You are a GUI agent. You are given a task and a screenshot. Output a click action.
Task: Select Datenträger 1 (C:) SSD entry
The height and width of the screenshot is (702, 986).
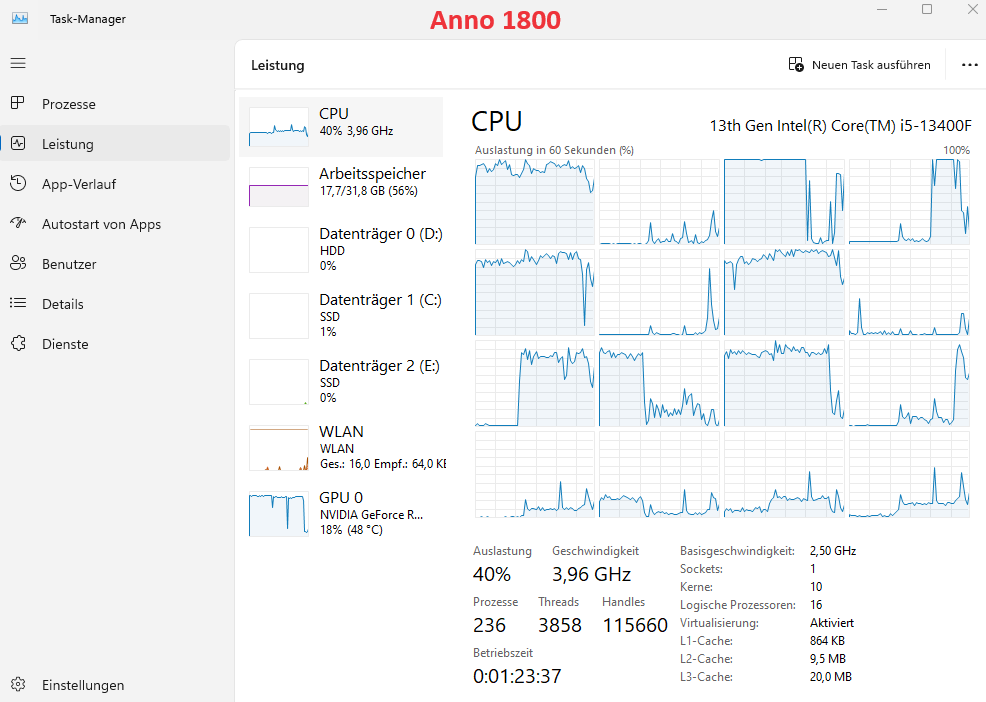(341, 316)
